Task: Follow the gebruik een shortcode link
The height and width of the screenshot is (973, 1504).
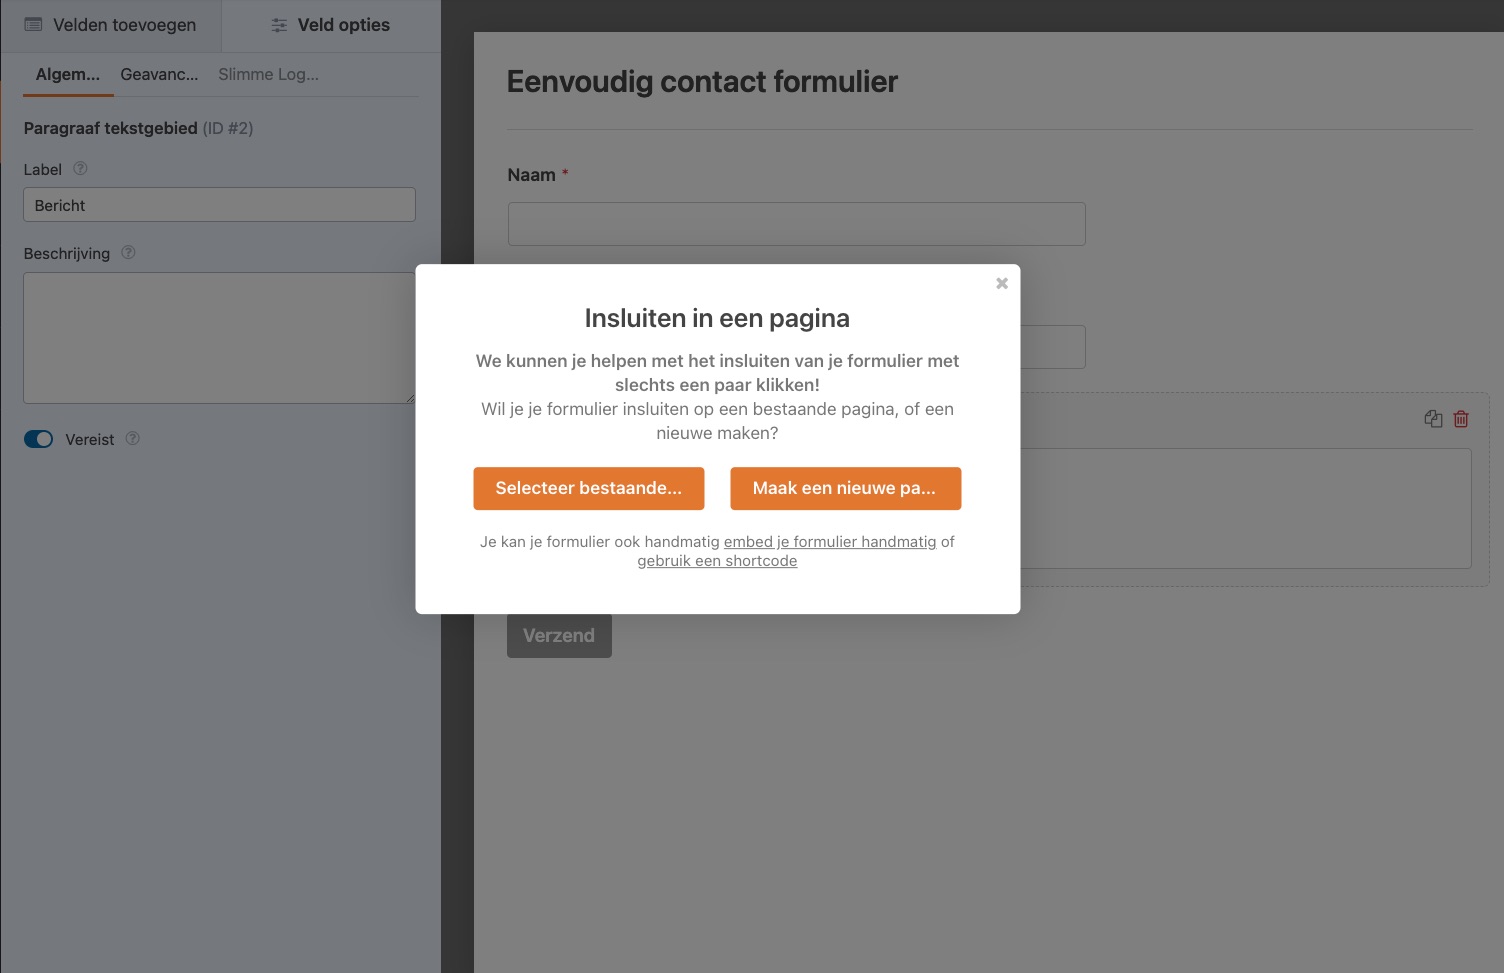Action: pos(717,560)
